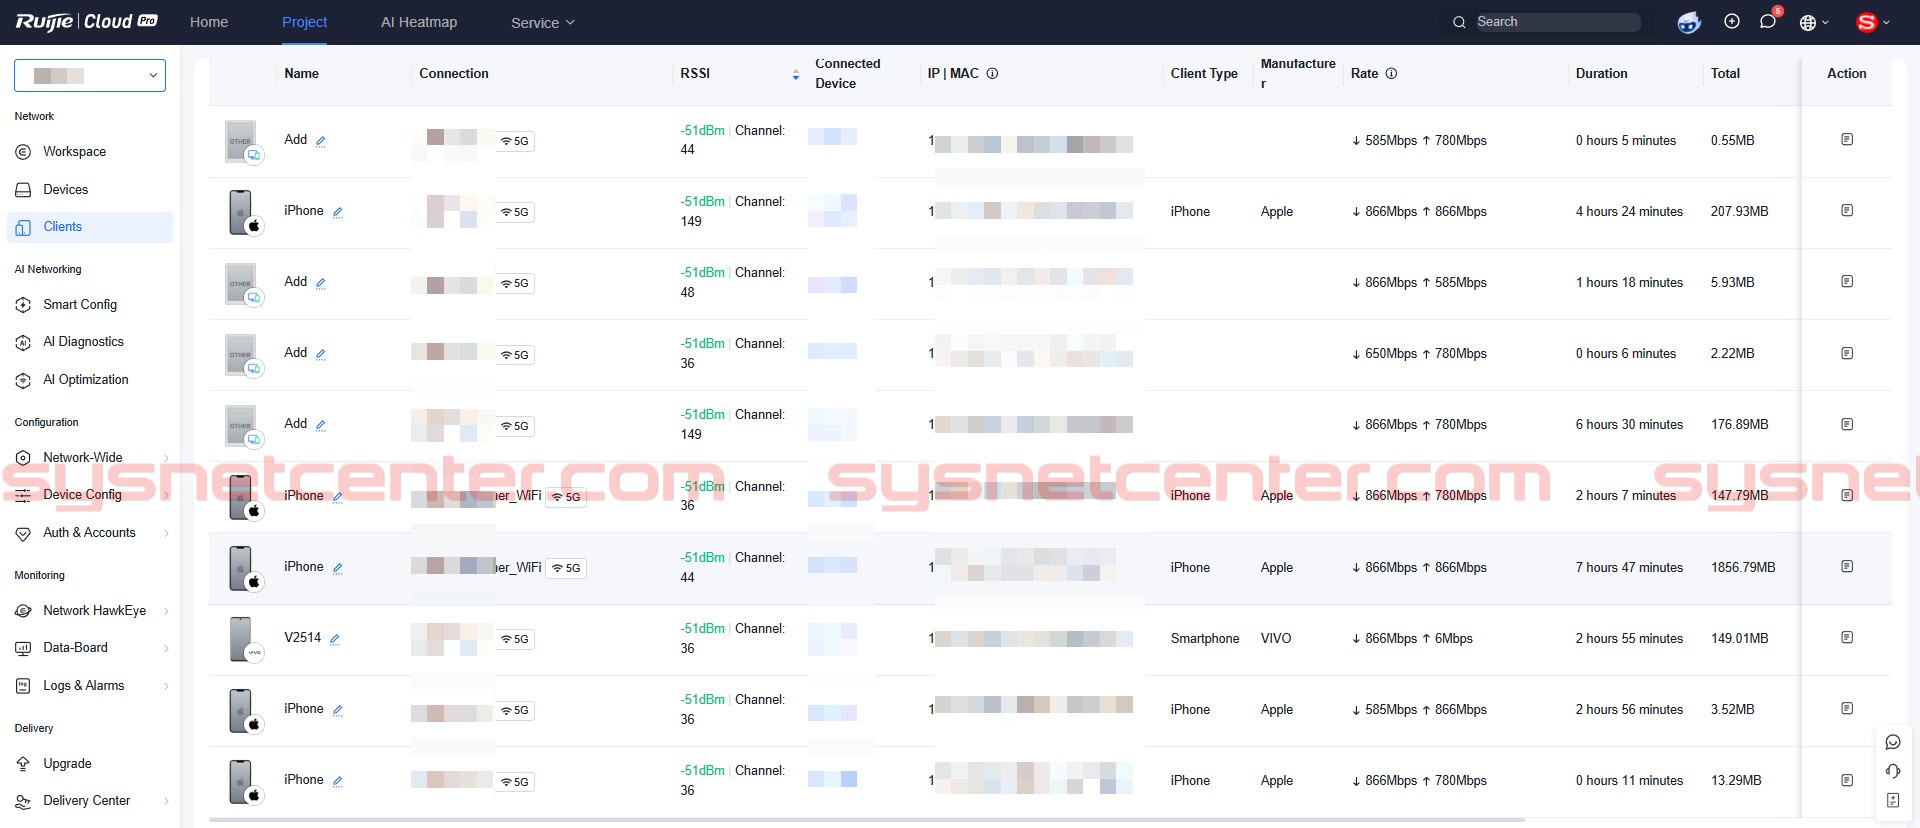
Task: Go to the Home tab
Action: click(209, 22)
